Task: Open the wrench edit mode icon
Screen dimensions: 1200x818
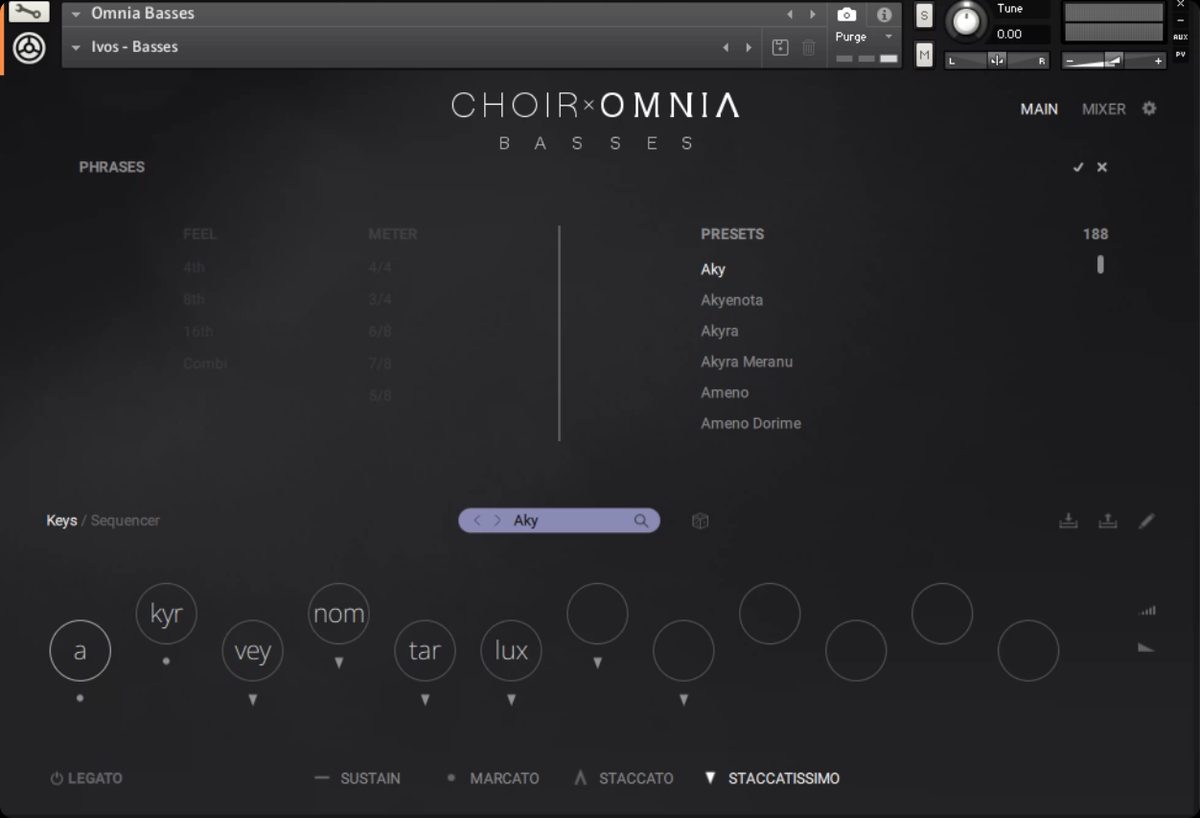Action: tap(29, 12)
